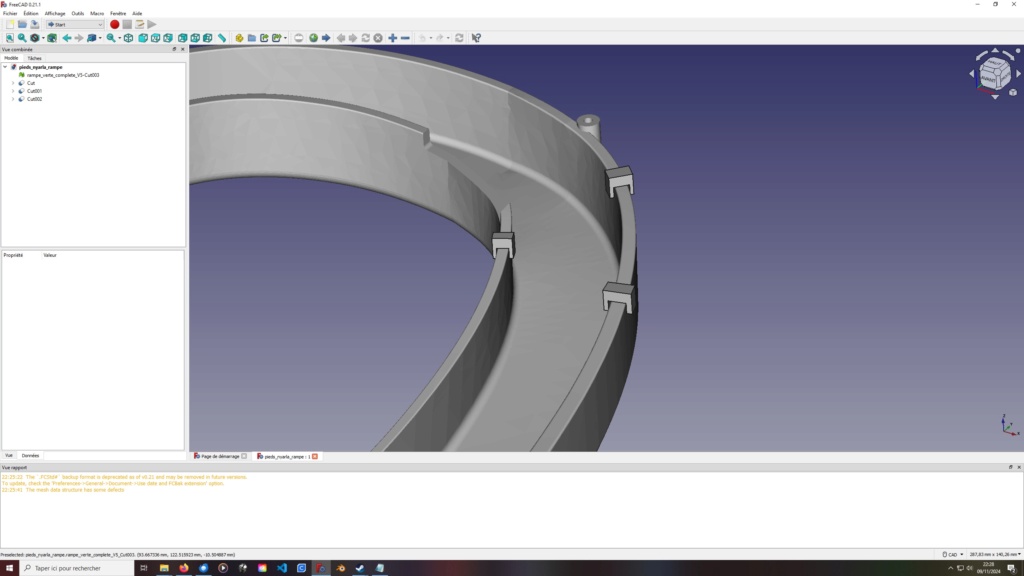Go back to previous selection (teal left arrow)
The width and height of the screenshot is (1024, 576).
click(x=67, y=38)
